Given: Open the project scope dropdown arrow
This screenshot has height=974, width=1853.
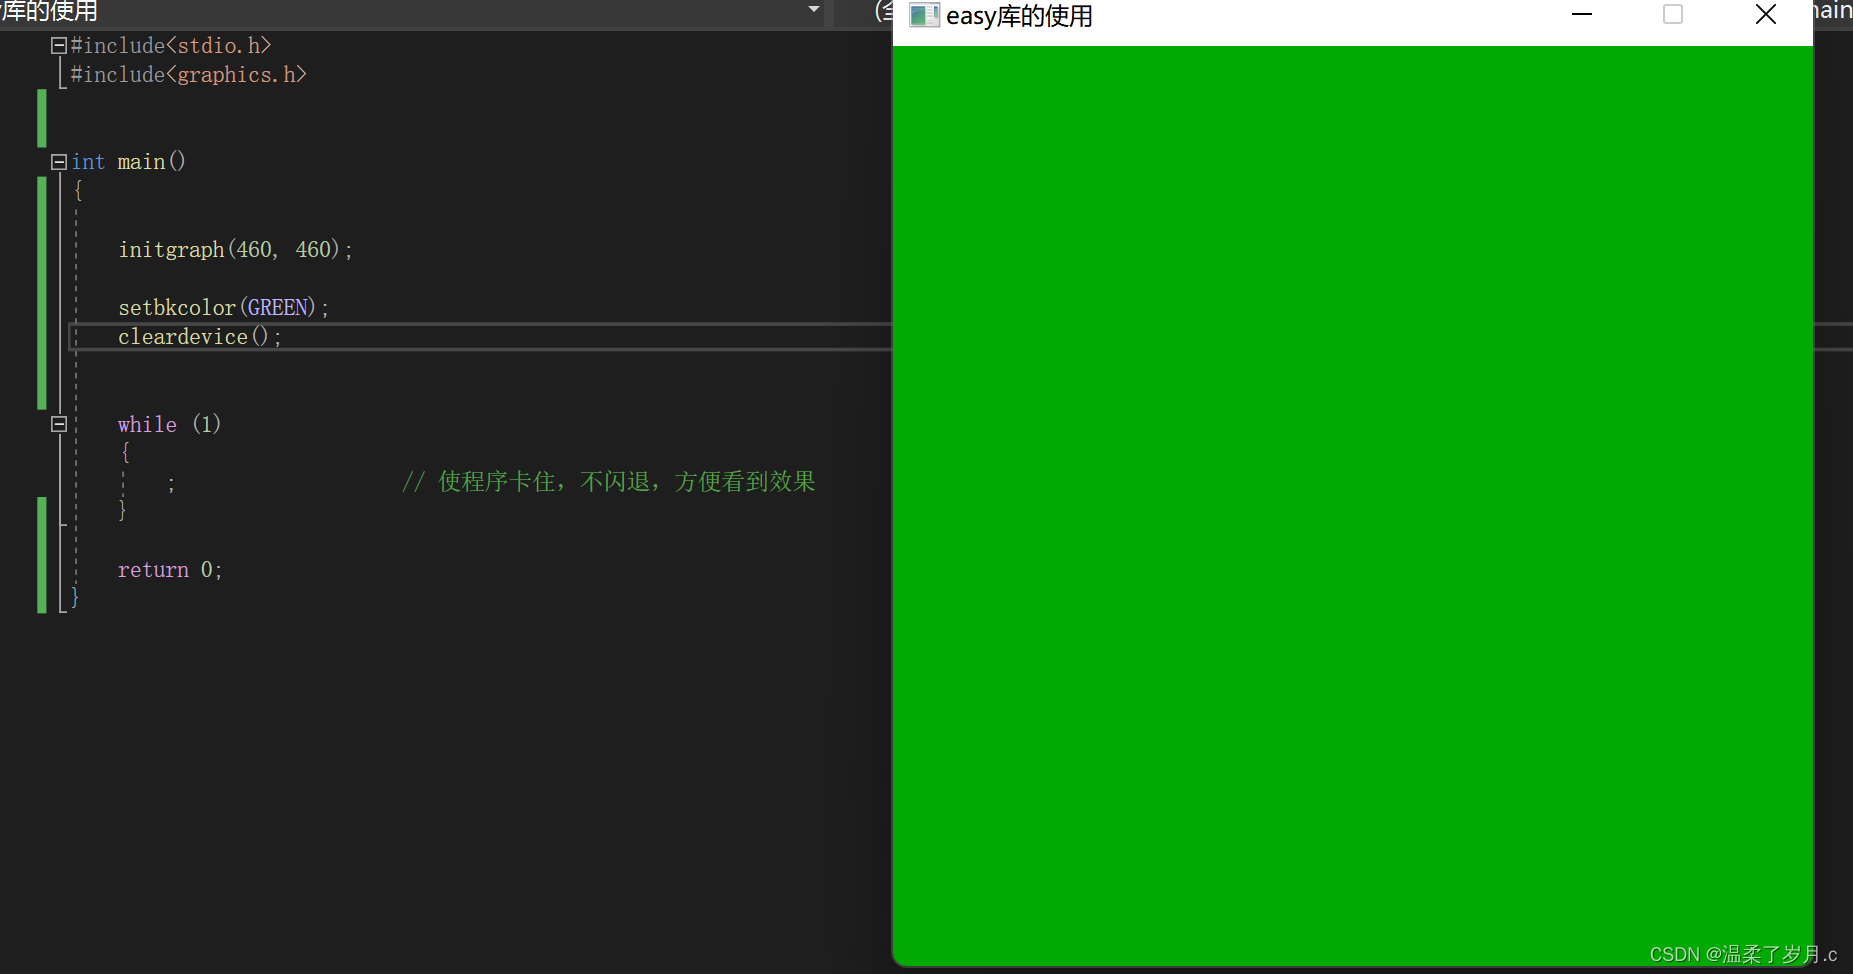Looking at the screenshot, I should (x=814, y=10).
